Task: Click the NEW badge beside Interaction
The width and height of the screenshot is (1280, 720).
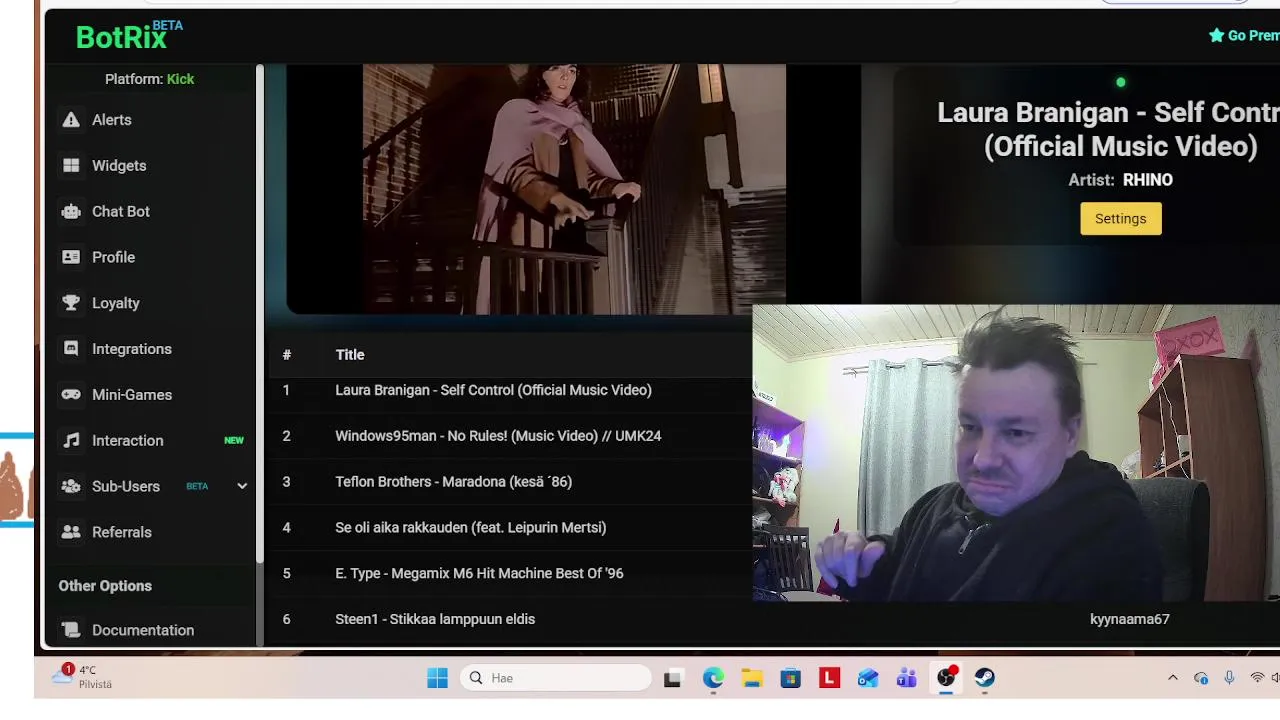Action: [x=234, y=440]
